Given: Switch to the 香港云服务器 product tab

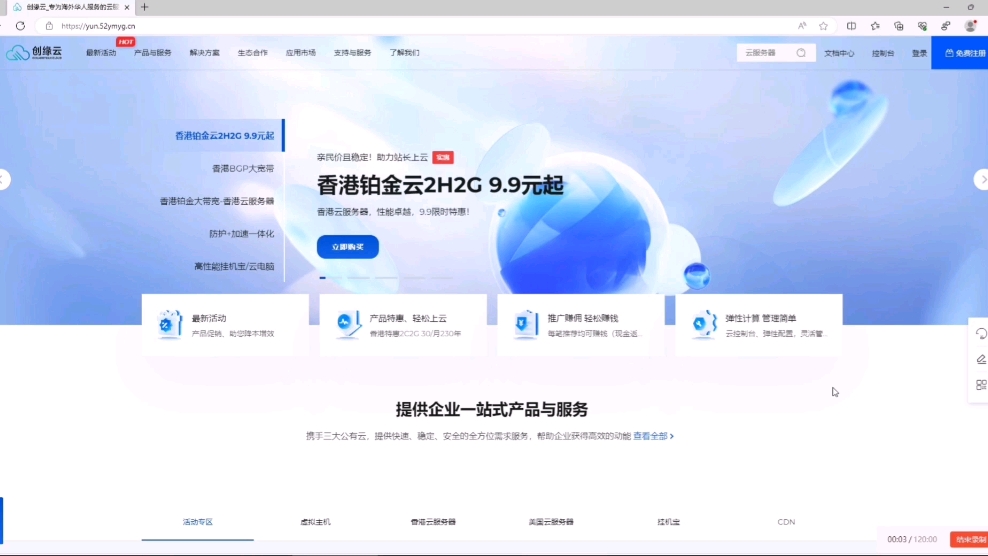Looking at the screenshot, I should [433, 522].
